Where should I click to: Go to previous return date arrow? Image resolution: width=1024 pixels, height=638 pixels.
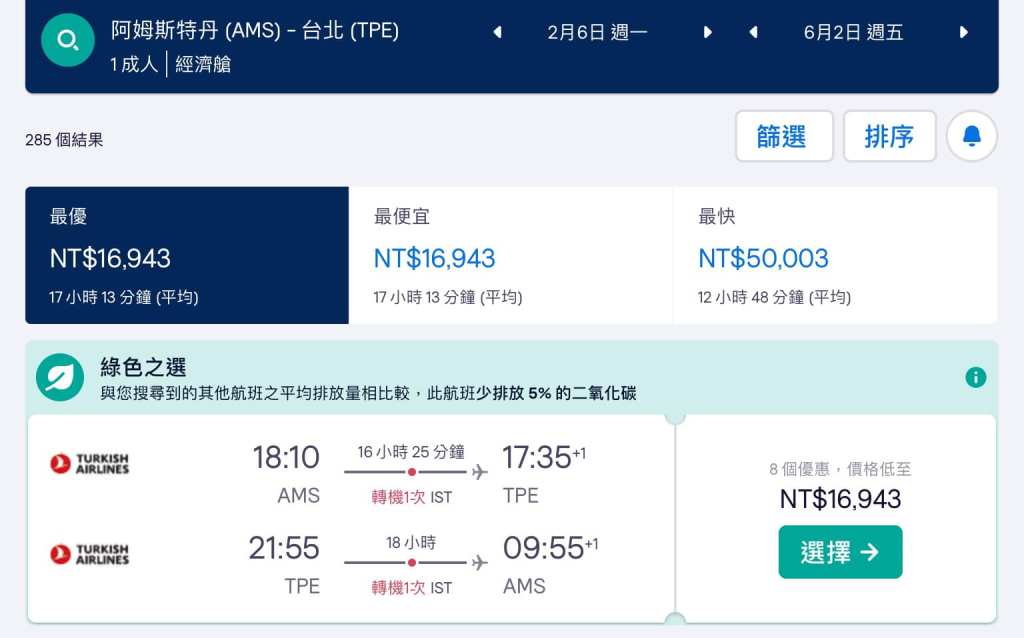point(753,32)
